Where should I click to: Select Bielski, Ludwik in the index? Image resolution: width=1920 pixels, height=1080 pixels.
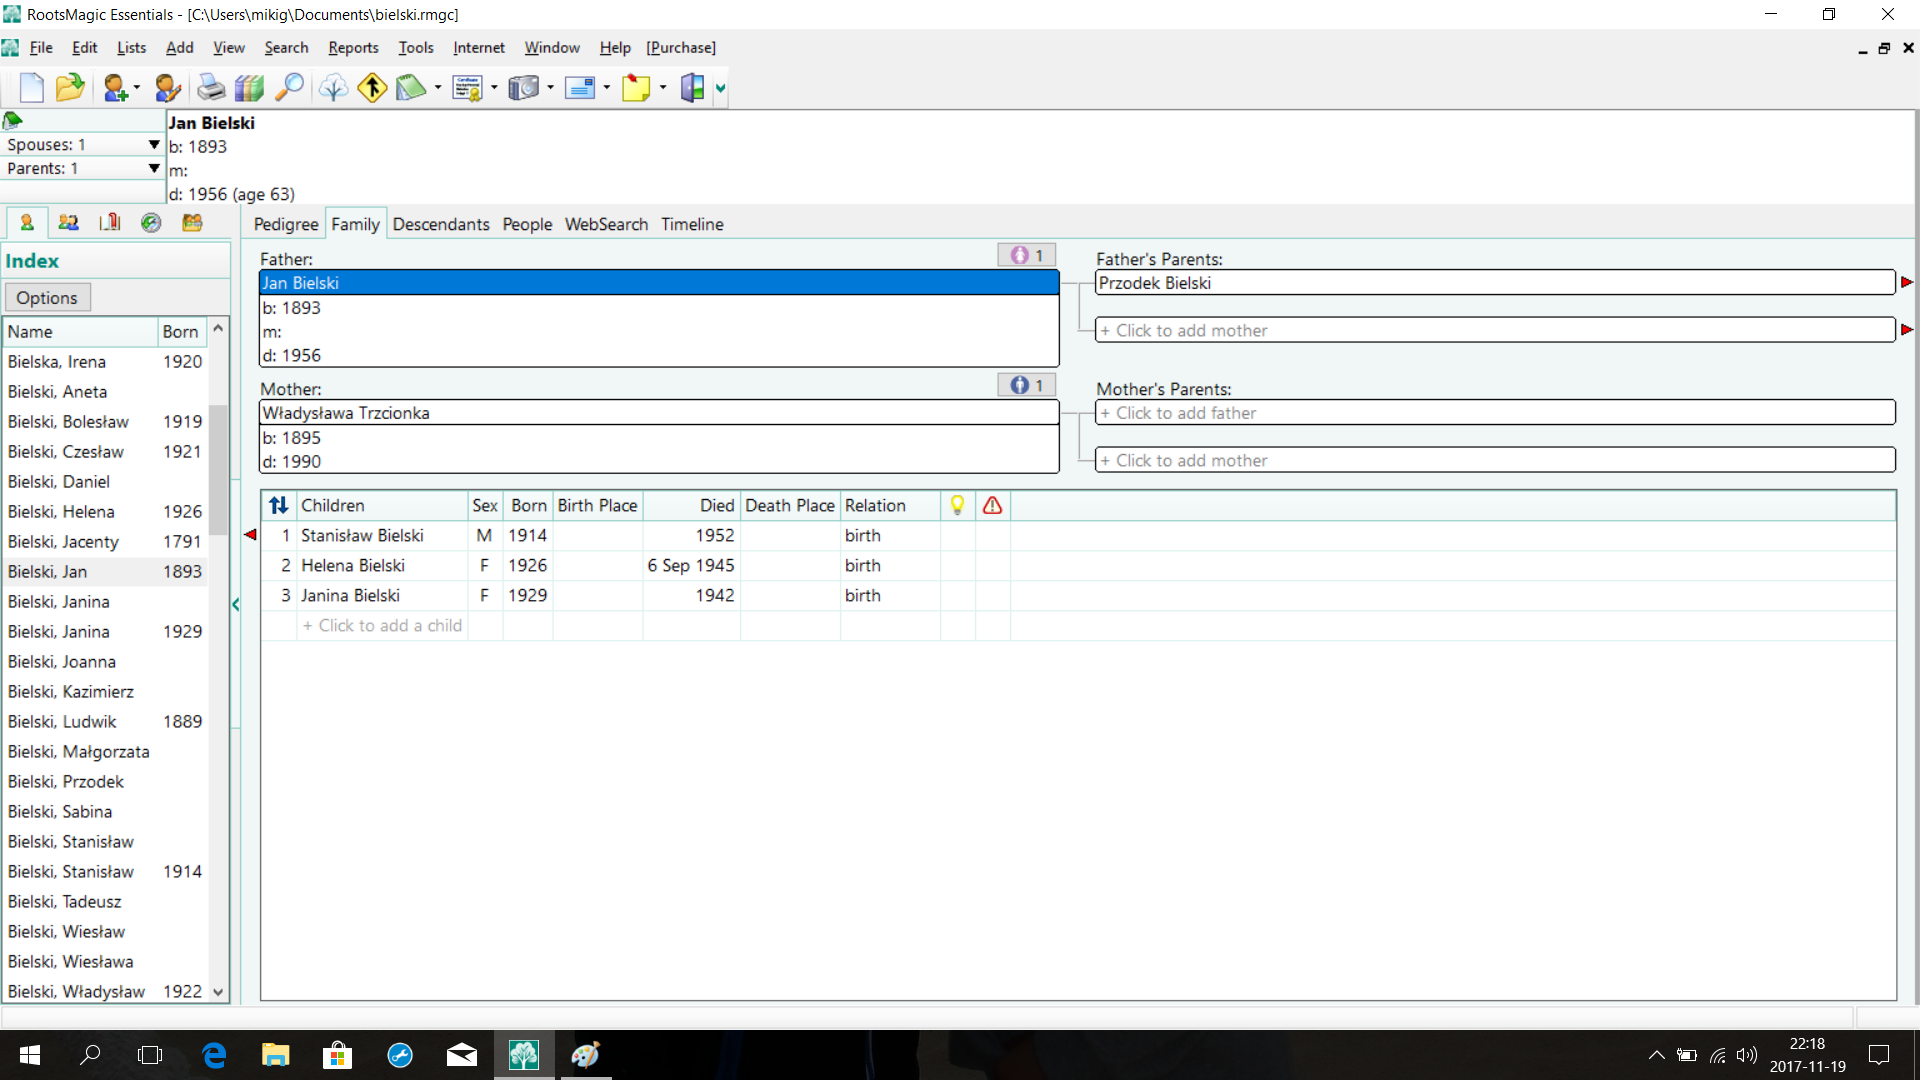click(x=105, y=721)
